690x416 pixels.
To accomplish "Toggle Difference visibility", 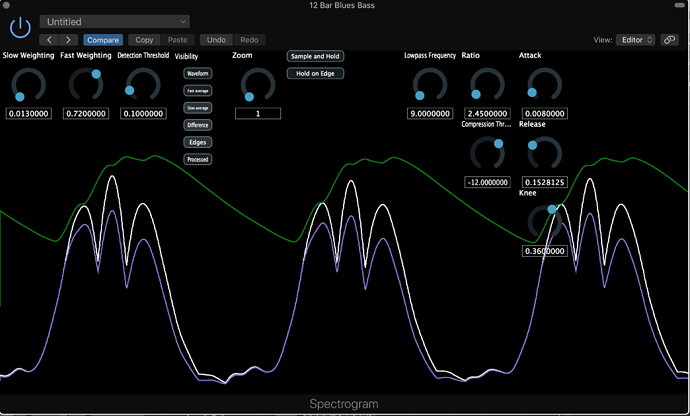I will point(198,125).
